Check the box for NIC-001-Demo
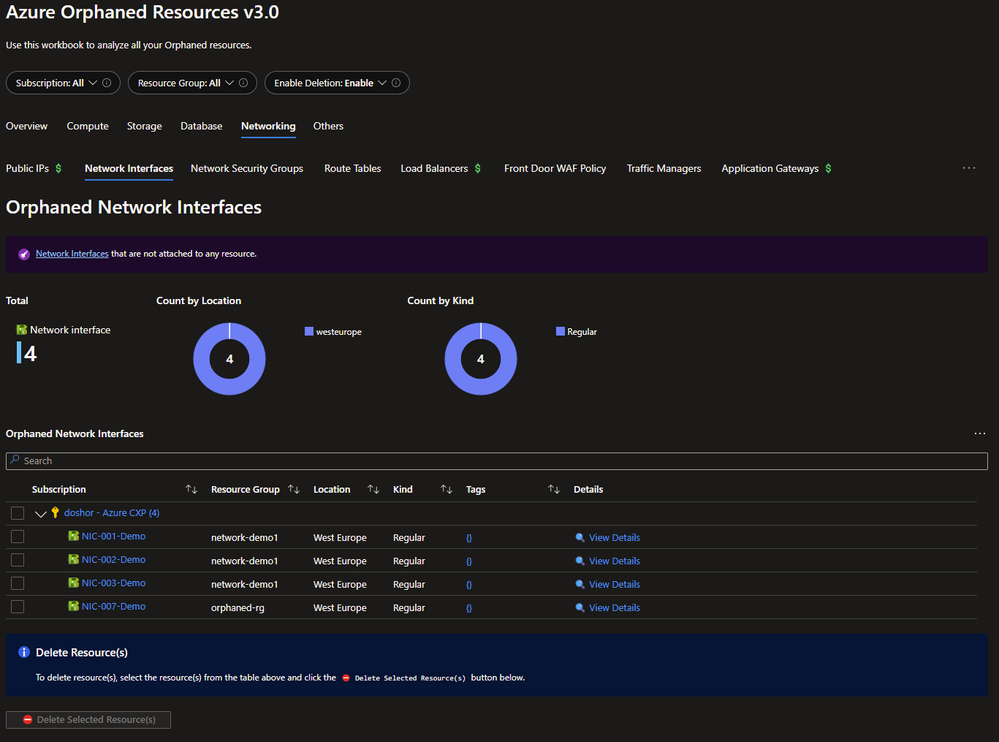The image size is (999, 742). [x=18, y=537]
